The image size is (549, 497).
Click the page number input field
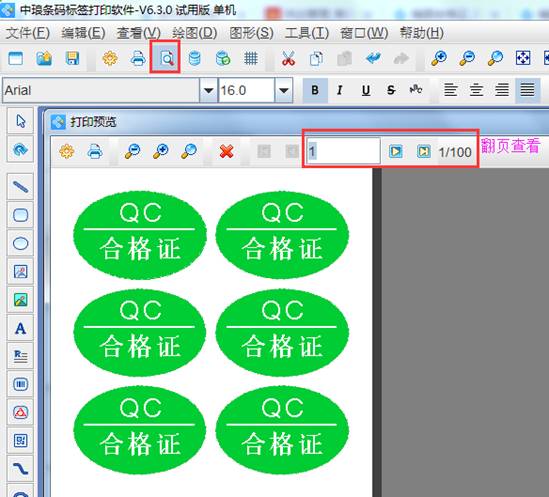343,151
